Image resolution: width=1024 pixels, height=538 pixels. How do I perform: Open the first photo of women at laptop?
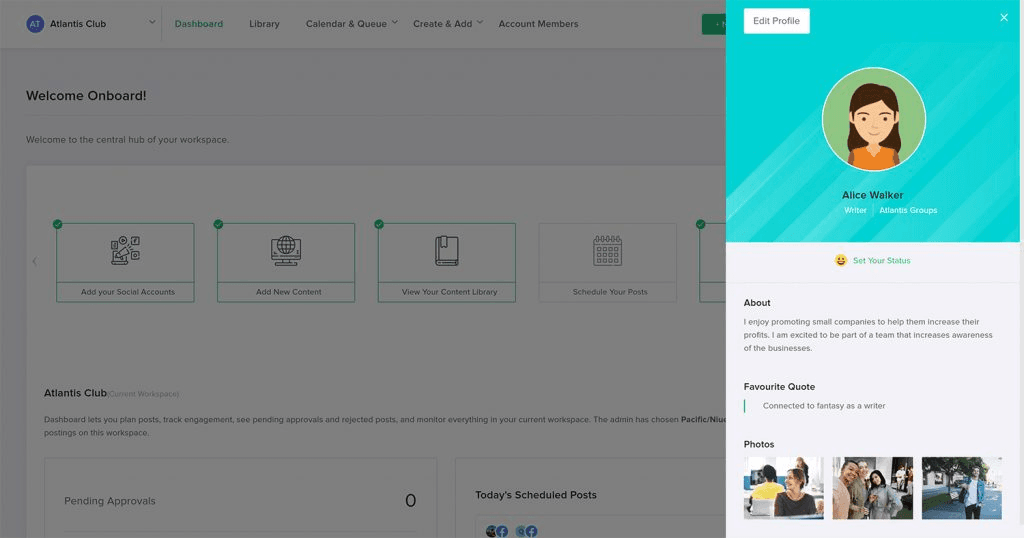pyautogui.click(x=783, y=488)
